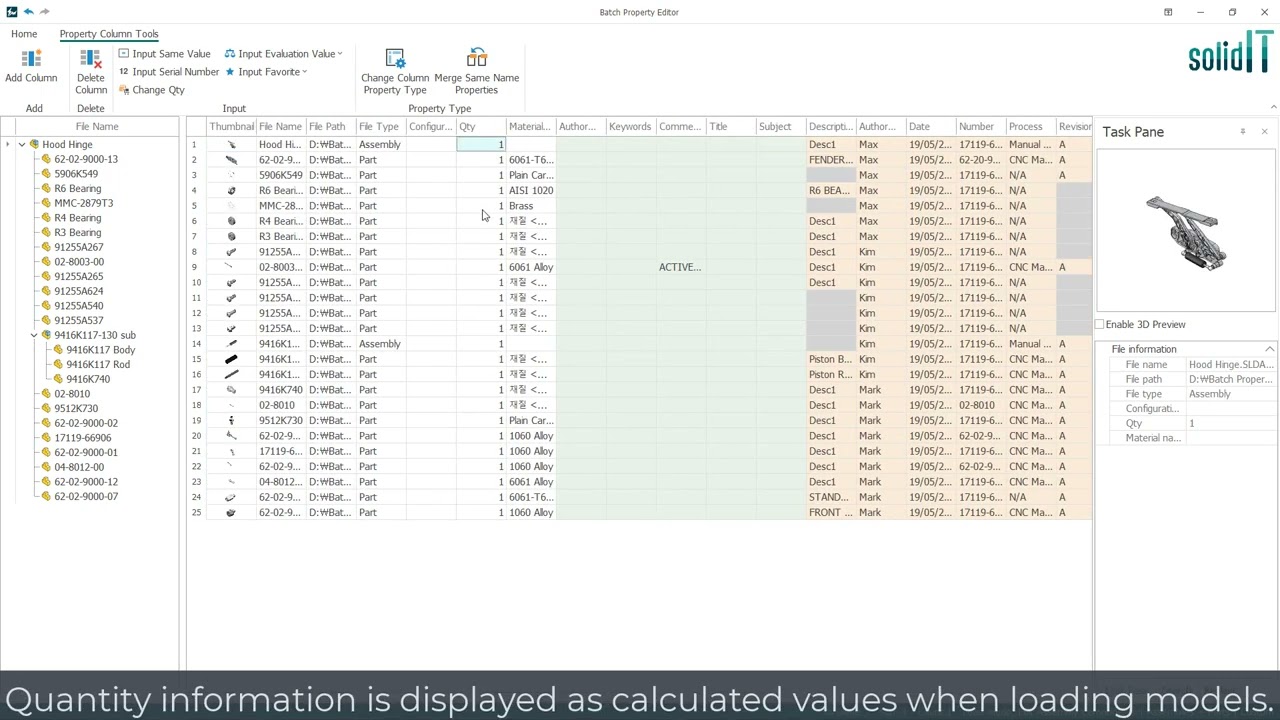Viewport: 1280px width, 720px height.
Task: Click Change Qty tool
Action: pos(151,90)
